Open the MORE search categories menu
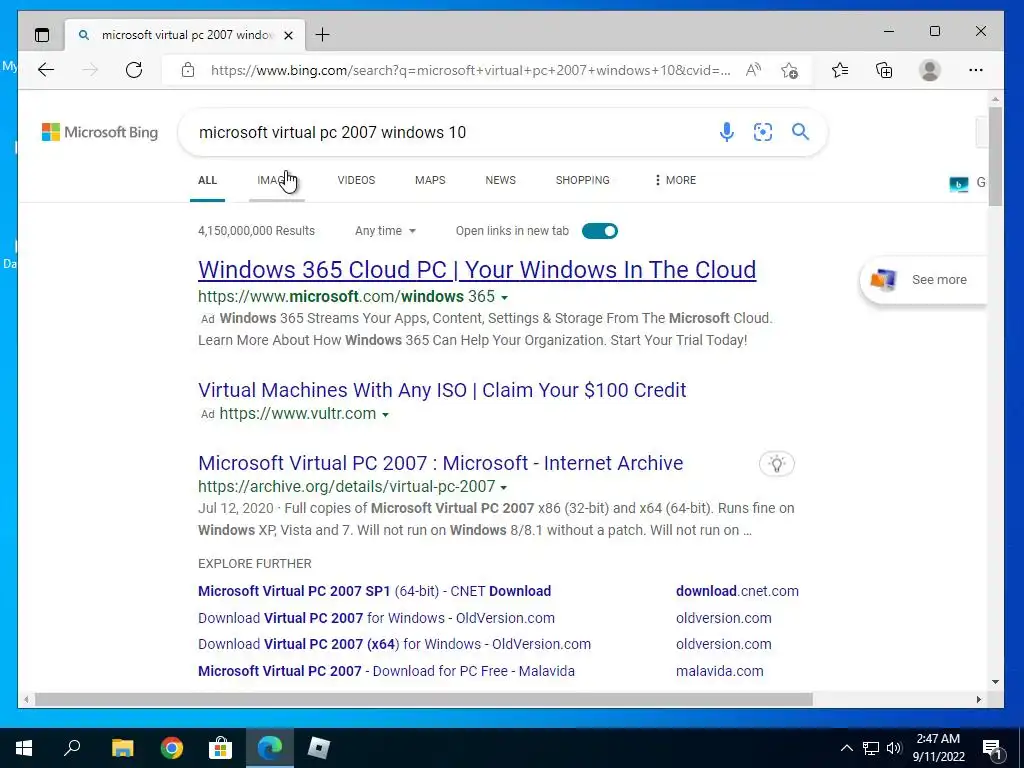The height and width of the screenshot is (768, 1024). click(675, 180)
